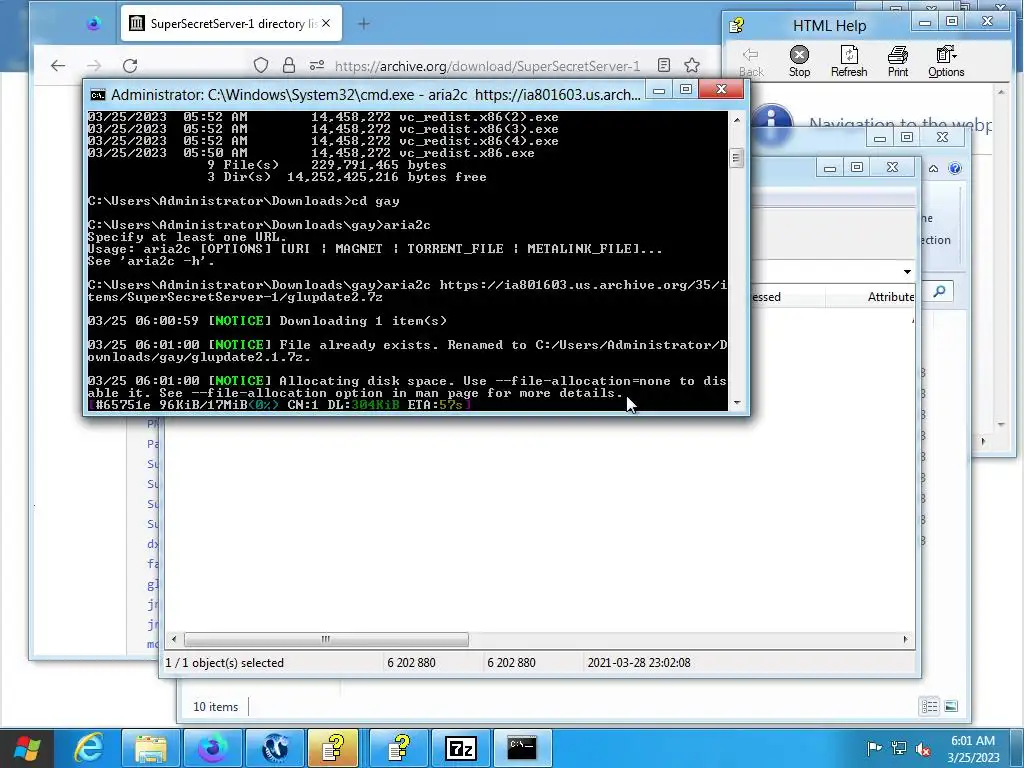Click the cmd window vertical scrollbar thumb
Viewport: 1024px width, 768px height.
click(737, 157)
